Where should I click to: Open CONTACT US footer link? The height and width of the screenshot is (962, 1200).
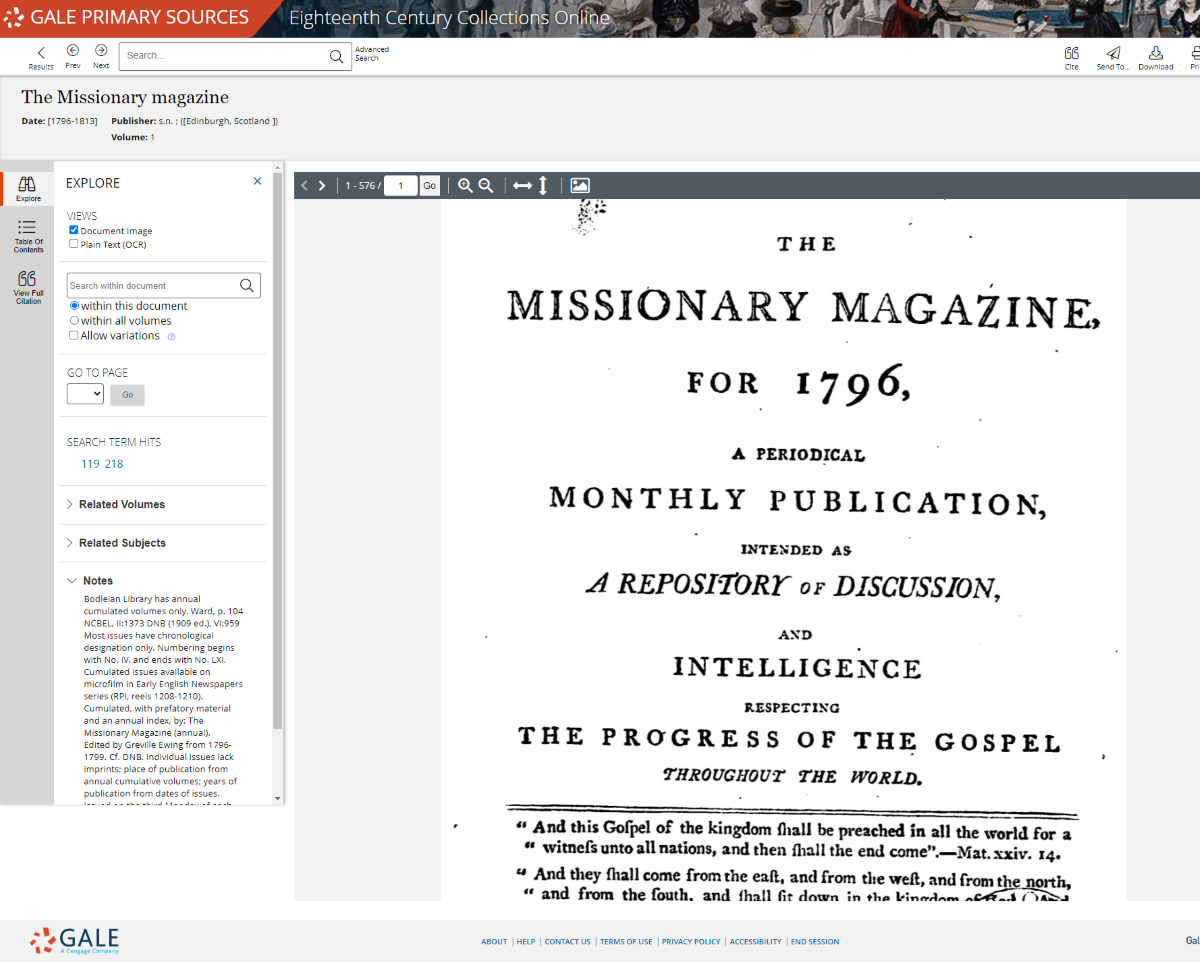point(567,942)
